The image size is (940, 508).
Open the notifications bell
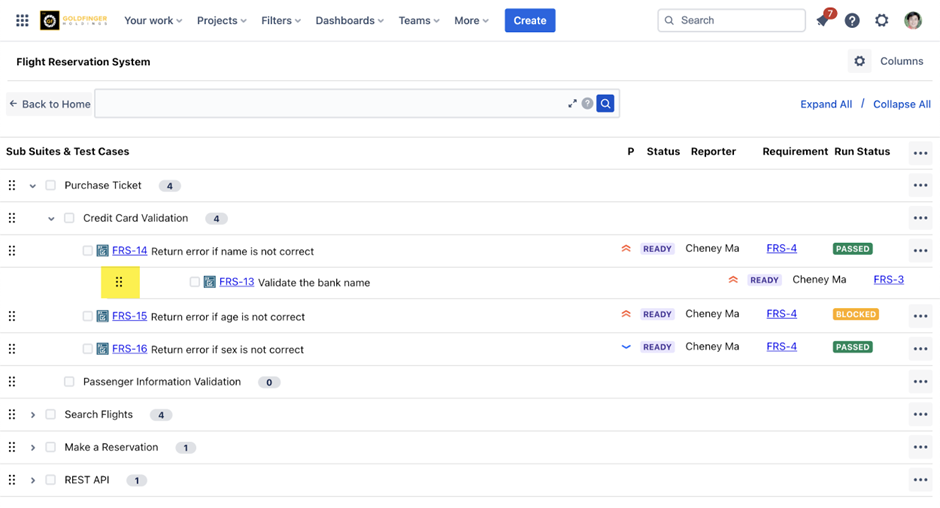point(823,20)
